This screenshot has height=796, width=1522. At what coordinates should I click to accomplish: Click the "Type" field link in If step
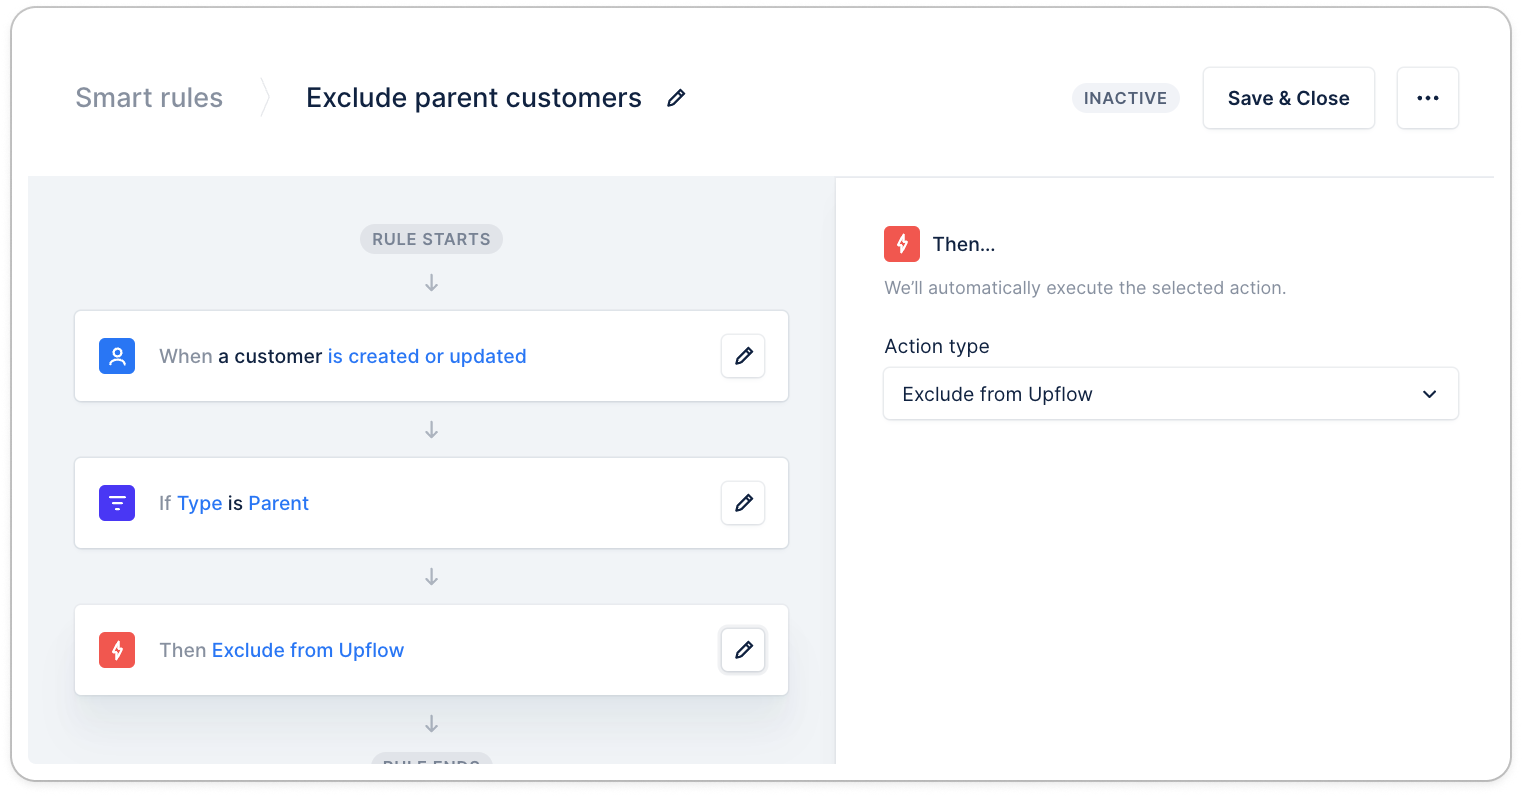point(200,503)
